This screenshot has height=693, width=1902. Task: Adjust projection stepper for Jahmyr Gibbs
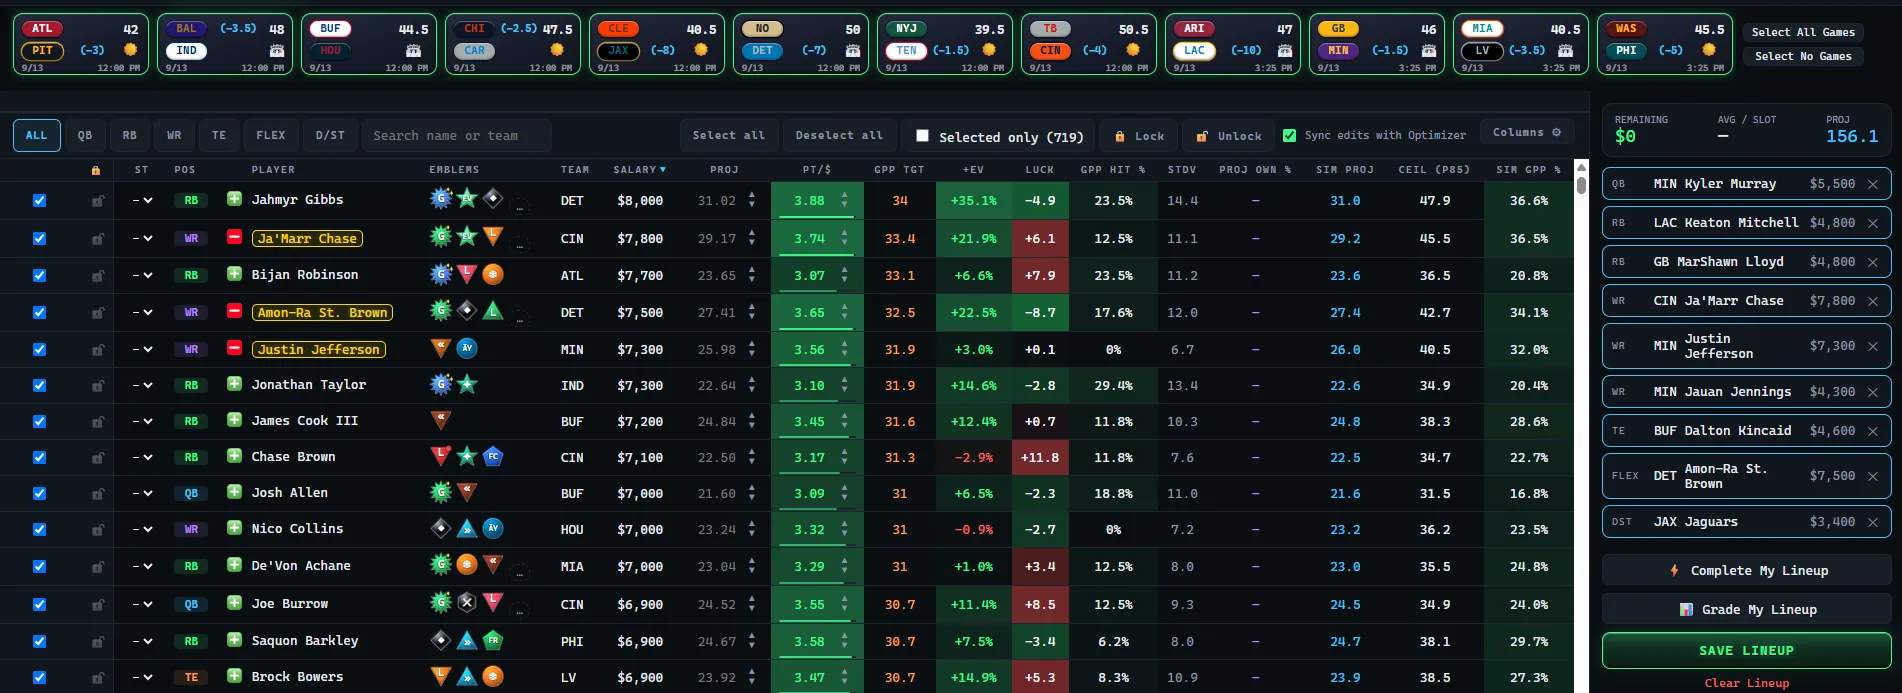(752, 200)
